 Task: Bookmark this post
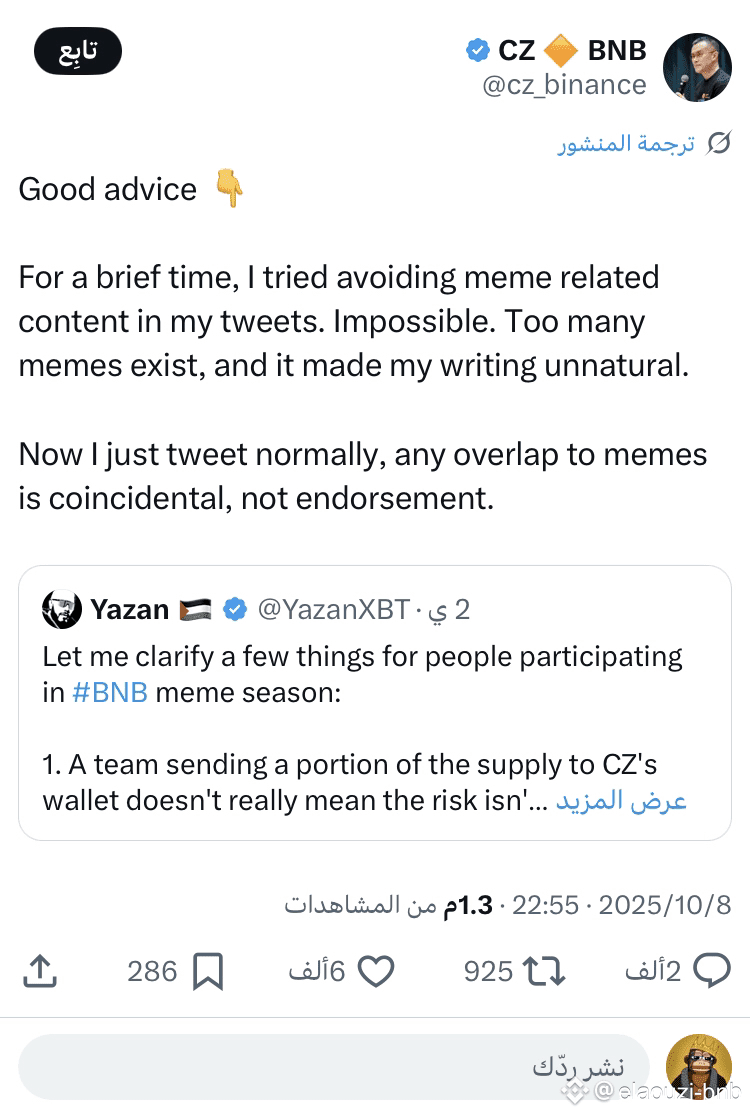click(207, 970)
